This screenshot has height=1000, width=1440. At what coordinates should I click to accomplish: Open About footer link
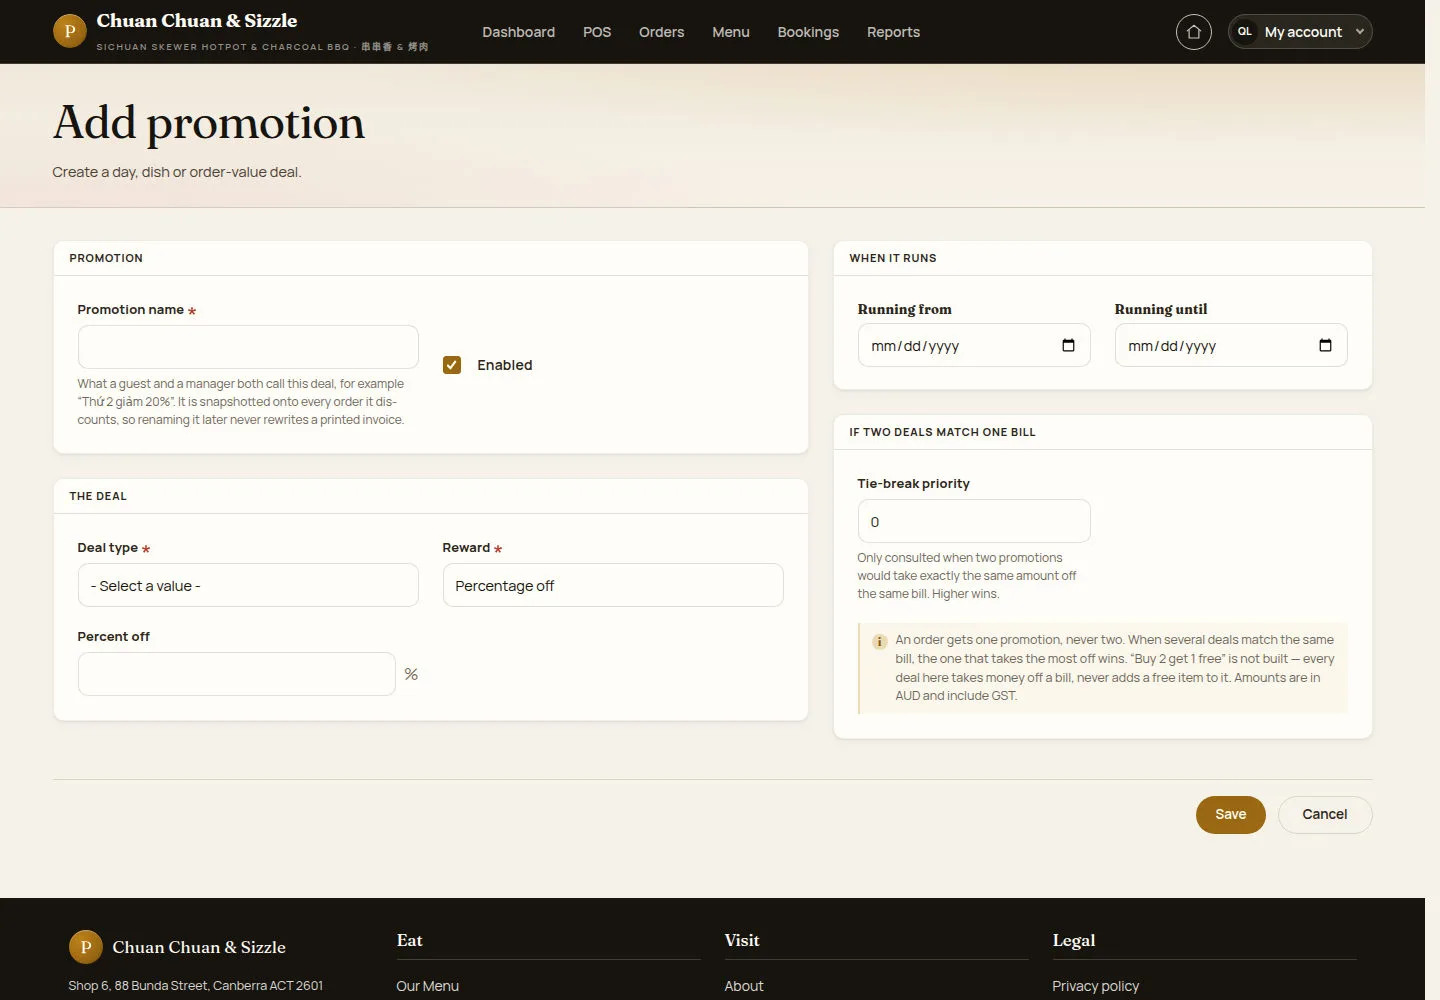(x=744, y=986)
